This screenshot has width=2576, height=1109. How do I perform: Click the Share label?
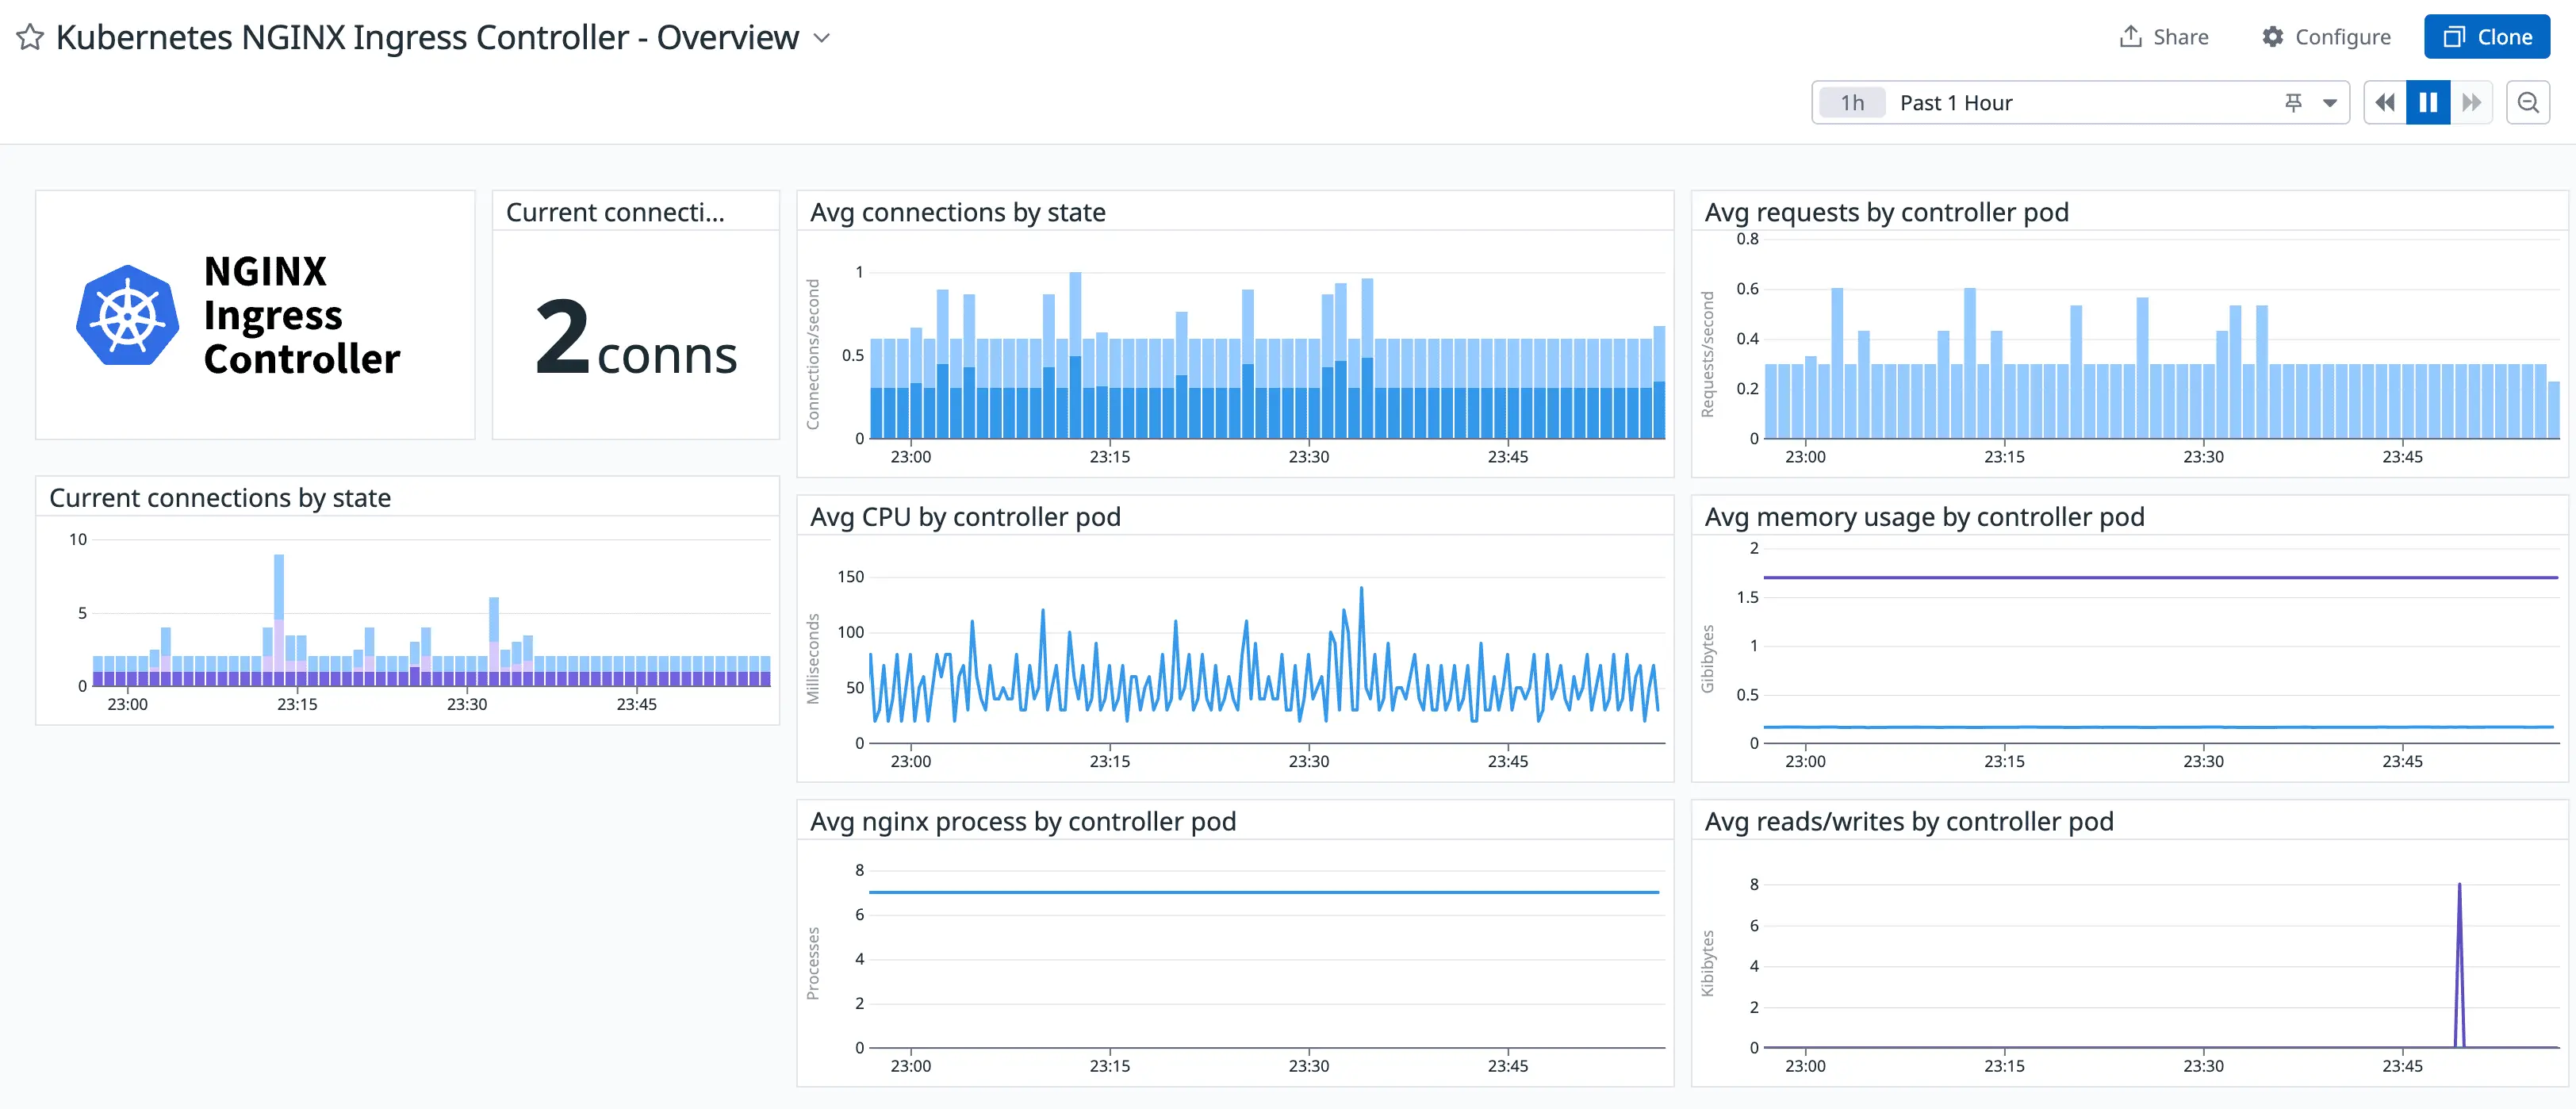(x=2180, y=36)
